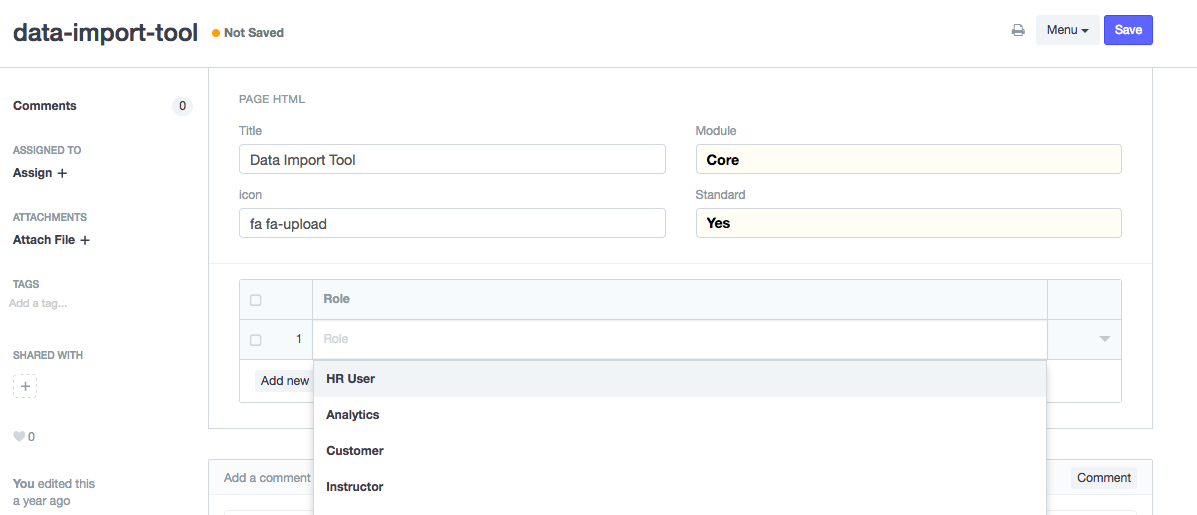Click the Title input field
This screenshot has width=1197, height=515.
[x=452, y=160]
